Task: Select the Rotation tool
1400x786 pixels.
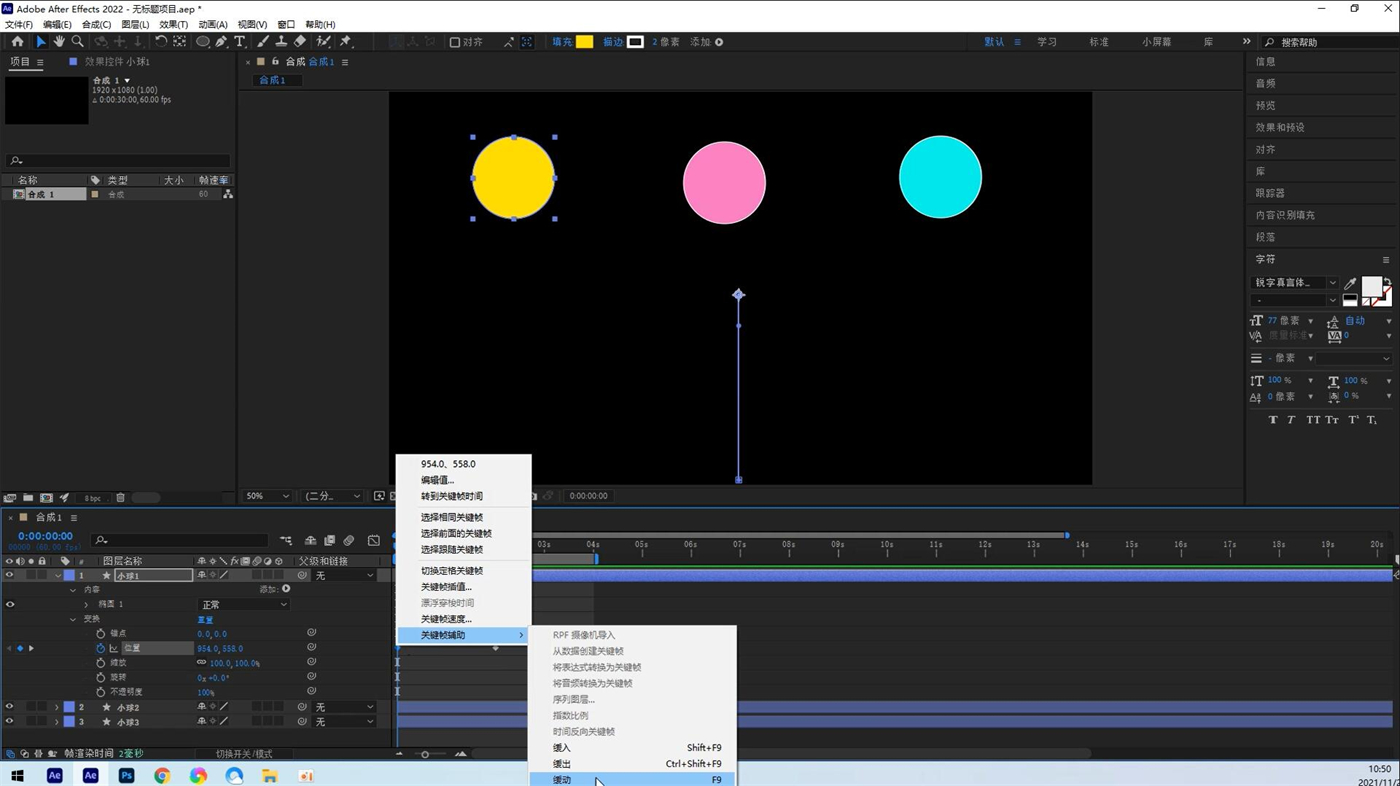Action: 160,42
